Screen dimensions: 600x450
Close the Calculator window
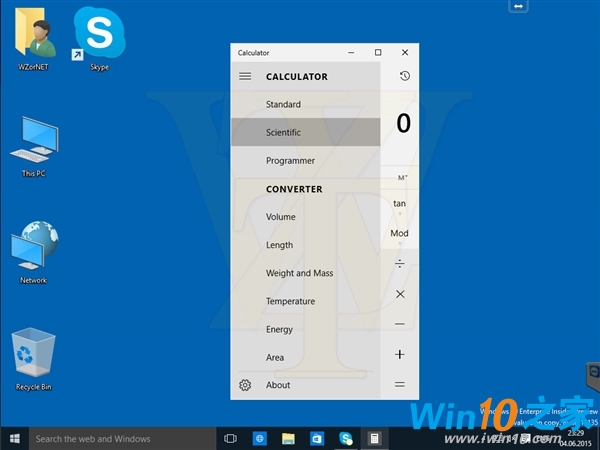point(405,52)
